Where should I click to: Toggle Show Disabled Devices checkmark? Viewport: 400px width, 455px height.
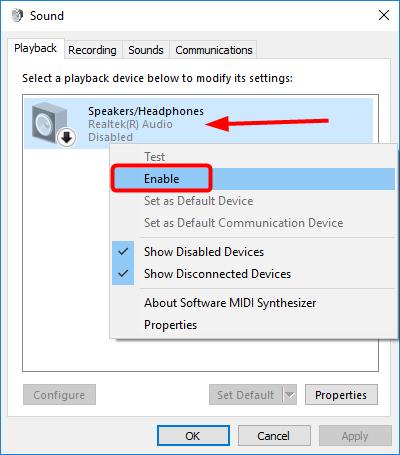coord(123,252)
